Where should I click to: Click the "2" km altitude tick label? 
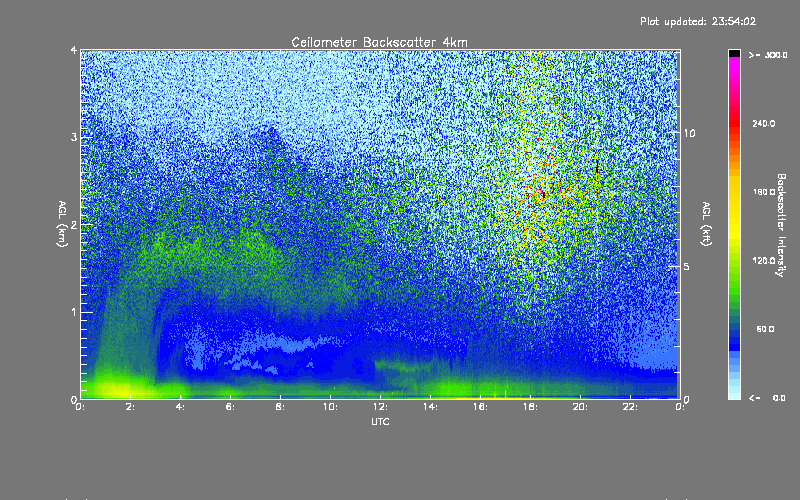click(74, 224)
